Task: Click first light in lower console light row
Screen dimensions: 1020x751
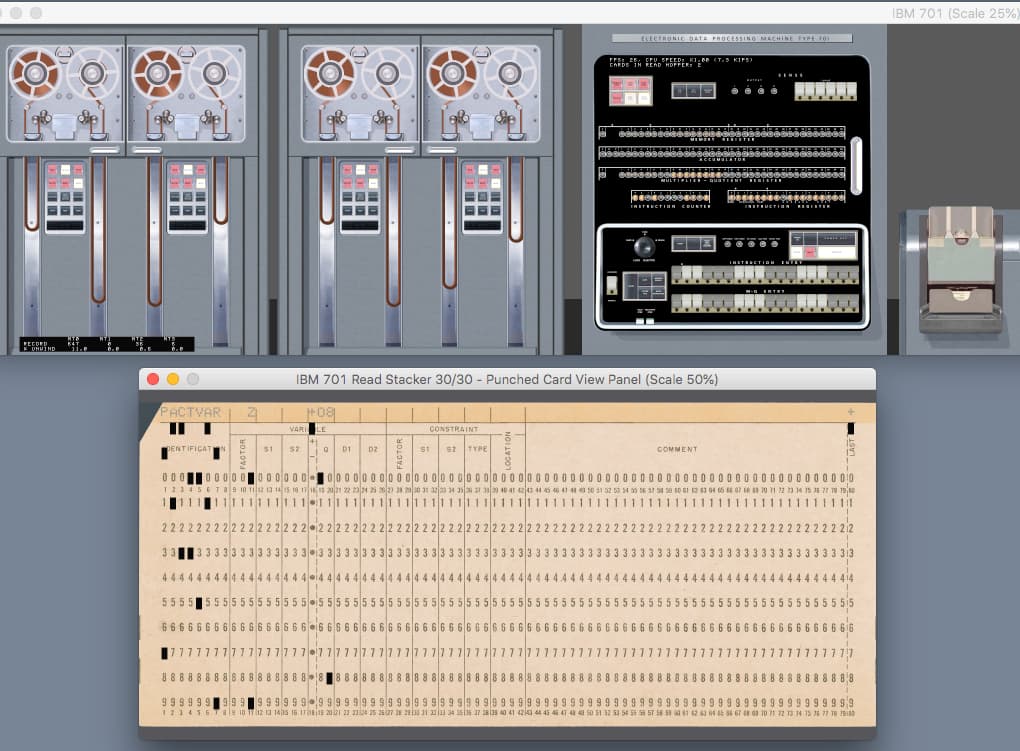Action: pos(728,244)
